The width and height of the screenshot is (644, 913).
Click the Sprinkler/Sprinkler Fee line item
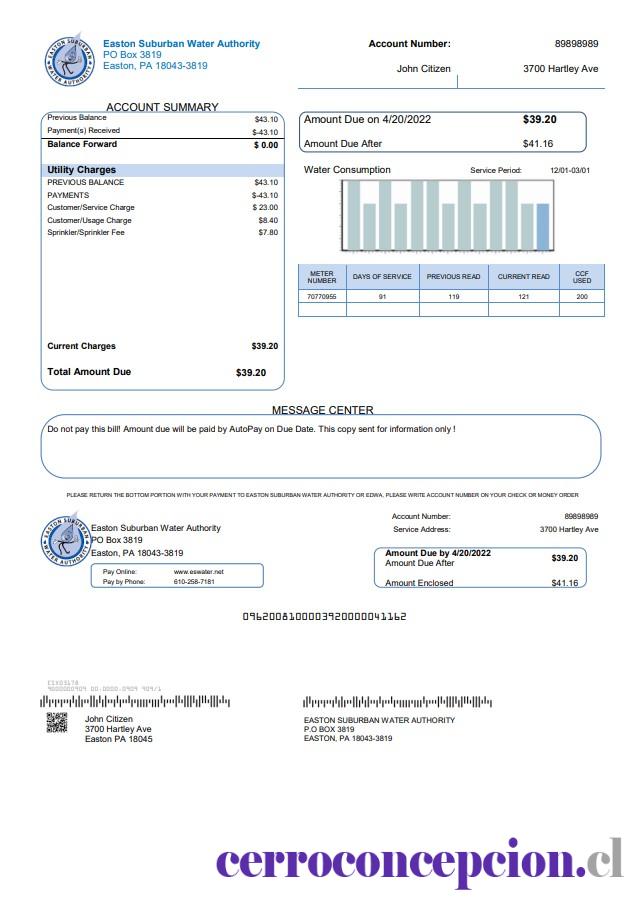click(x=162, y=232)
